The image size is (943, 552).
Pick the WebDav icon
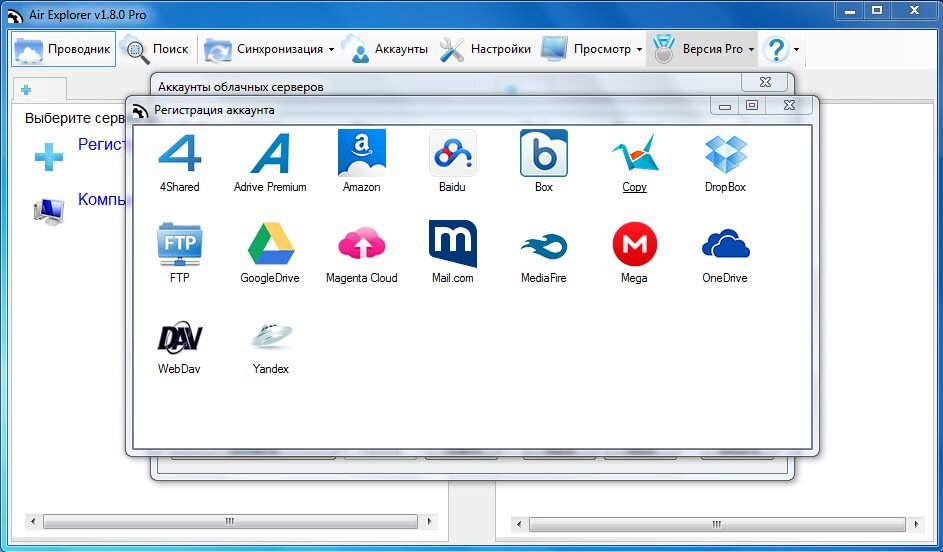coord(179,337)
